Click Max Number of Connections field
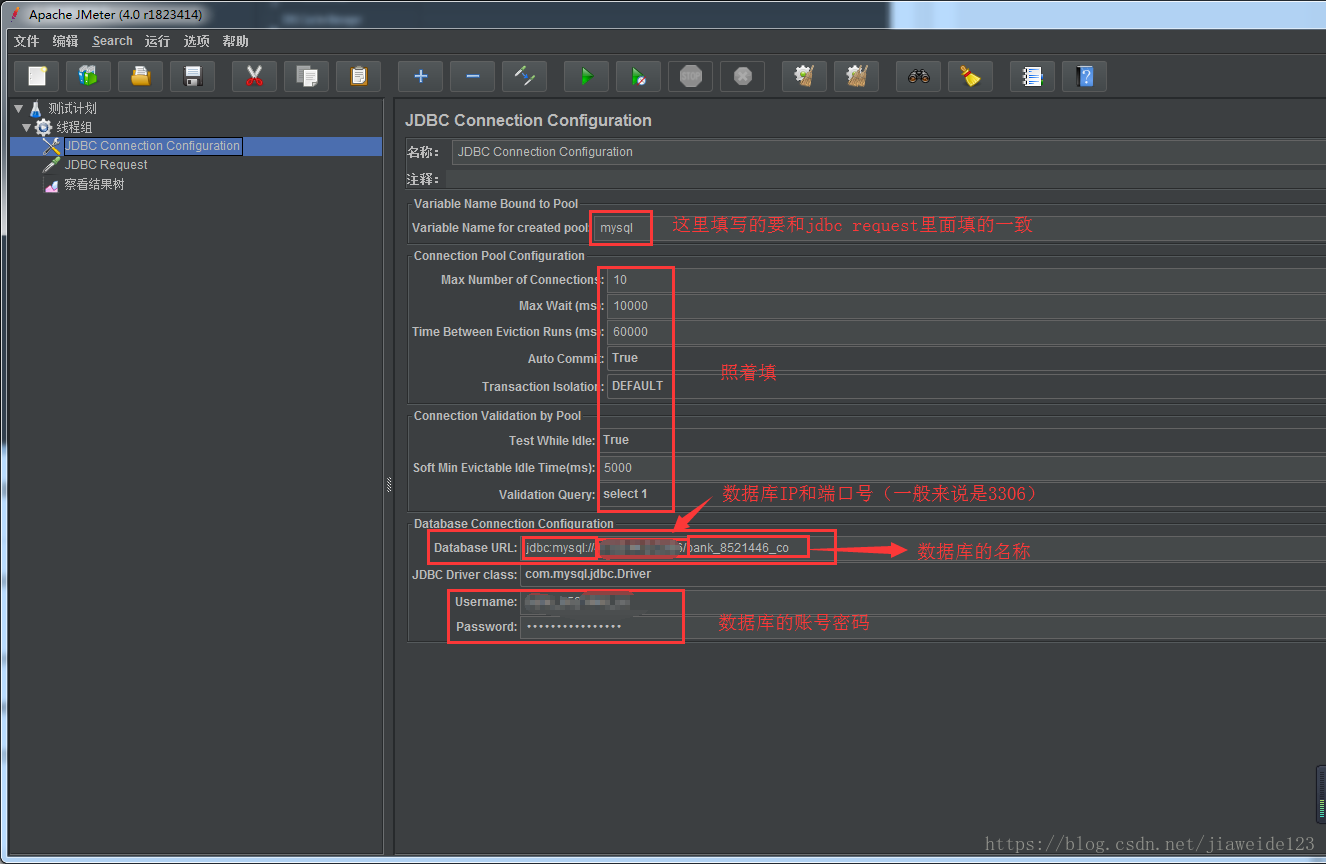 click(966, 280)
